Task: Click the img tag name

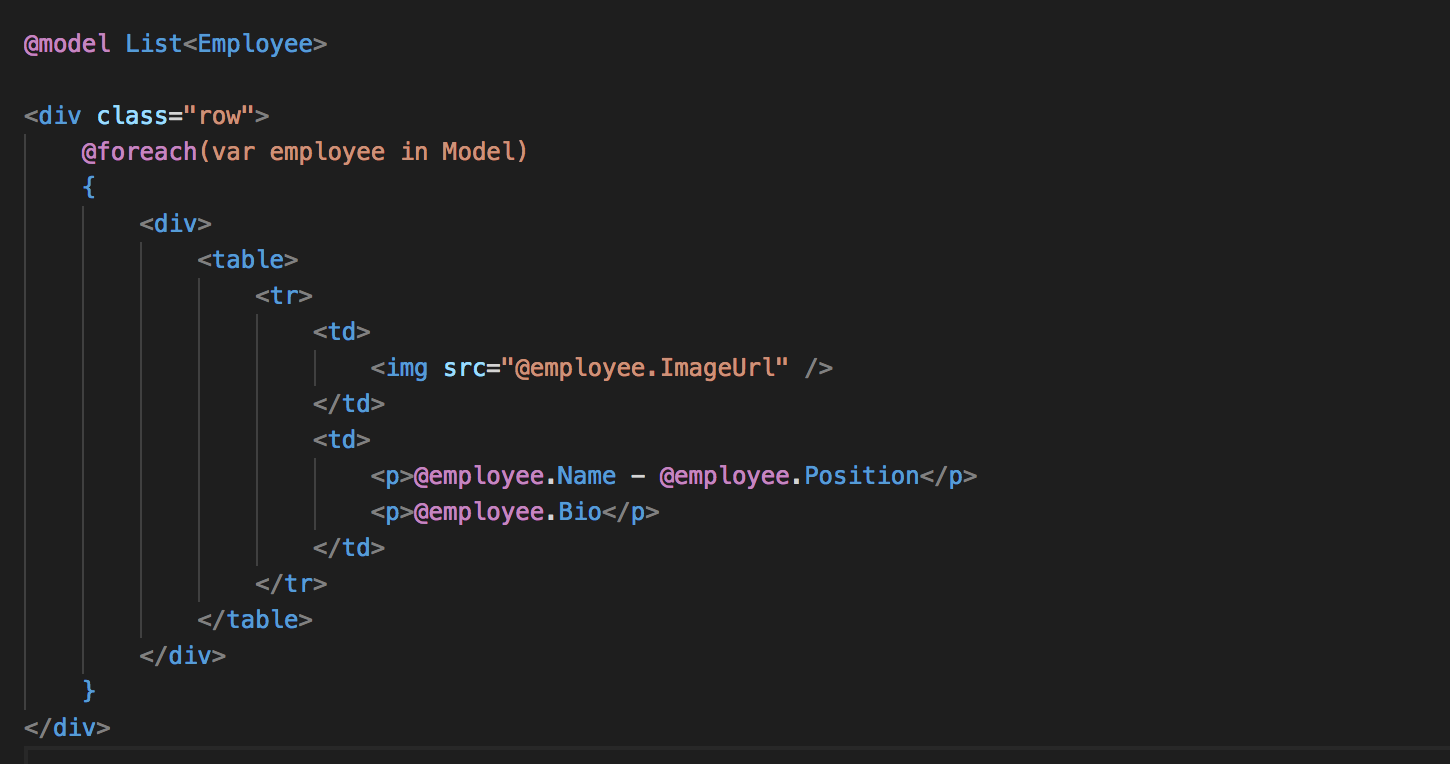Action: coord(407,368)
